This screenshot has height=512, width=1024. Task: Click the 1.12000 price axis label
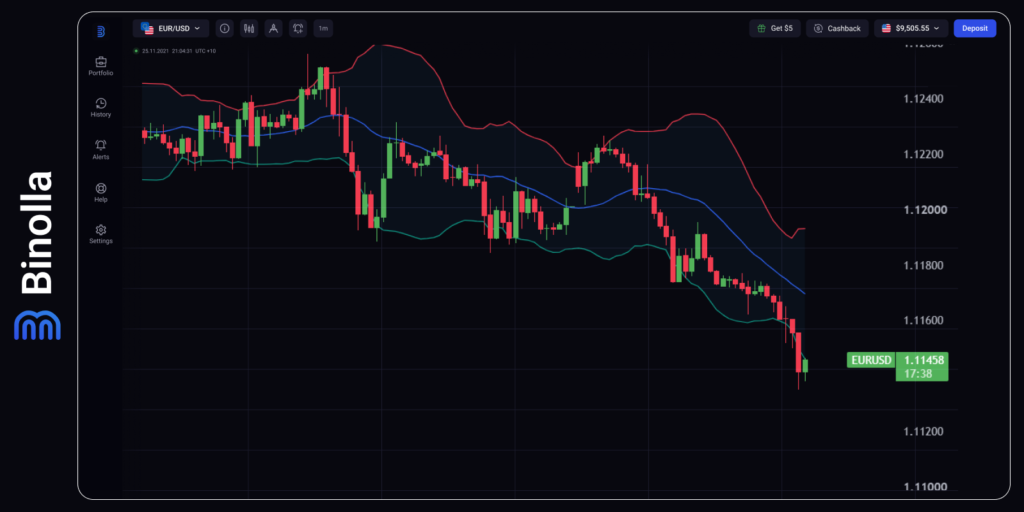click(x=923, y=210)
